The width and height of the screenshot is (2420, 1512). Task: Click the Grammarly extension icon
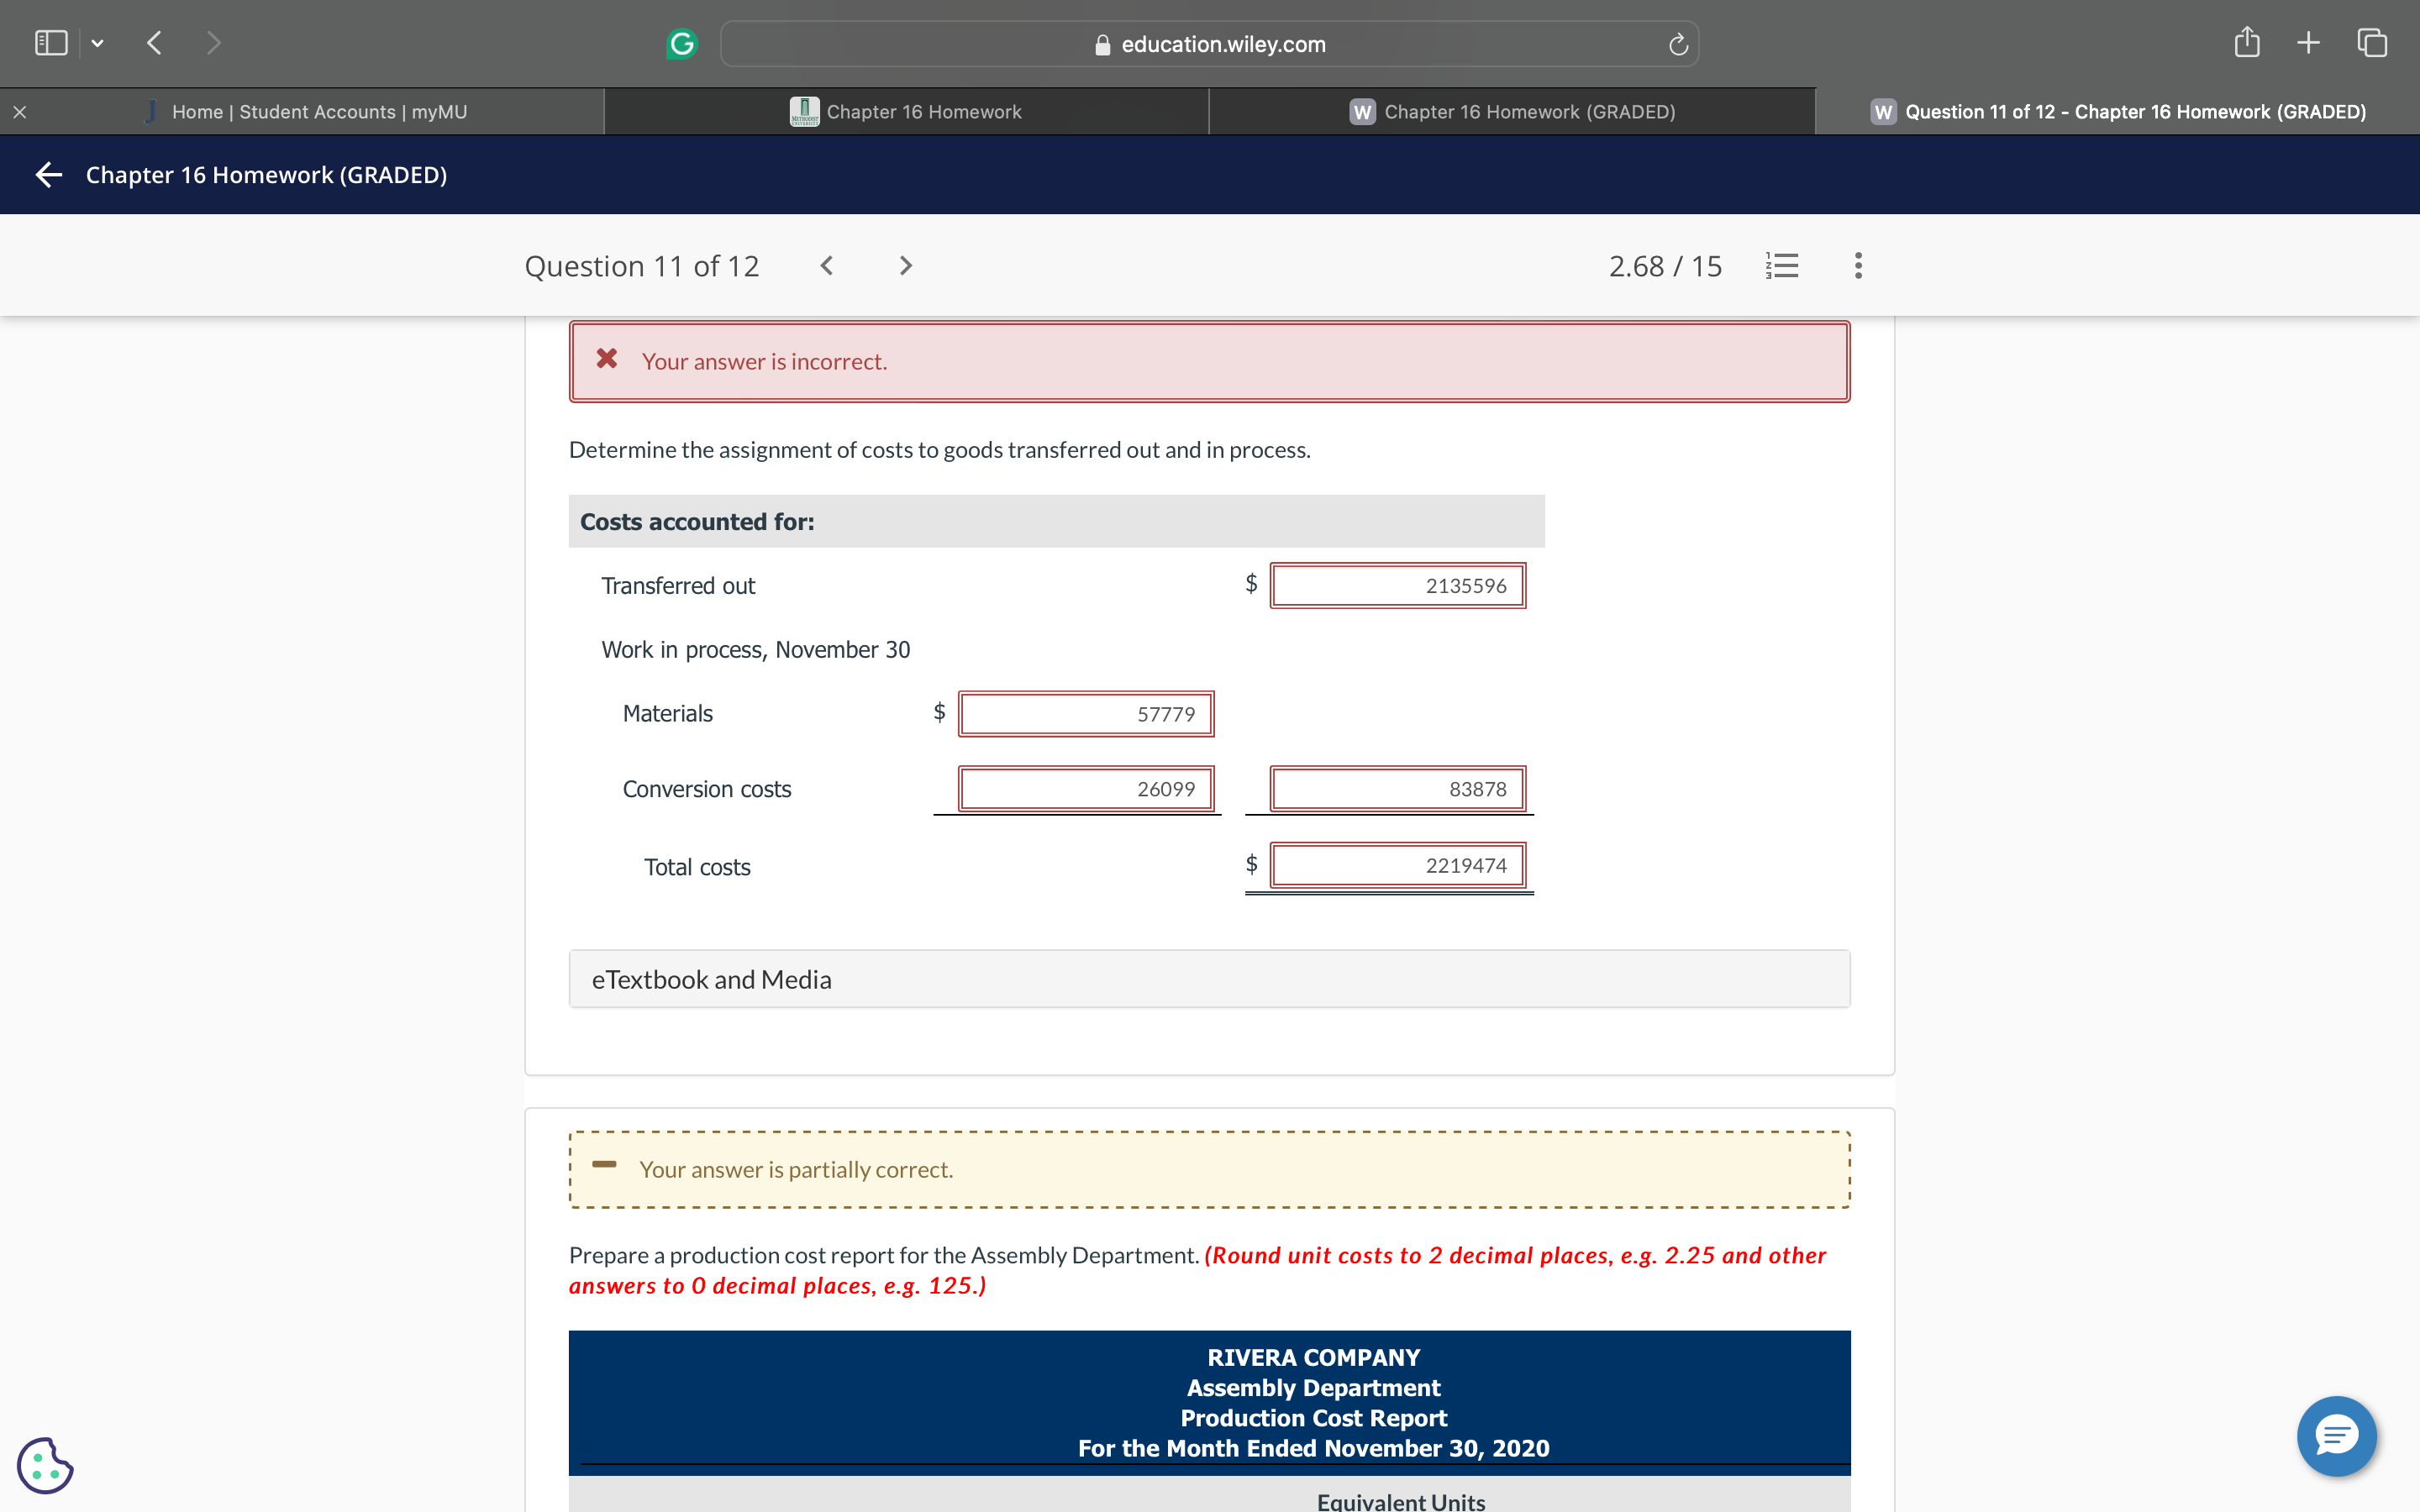(681, 44)
